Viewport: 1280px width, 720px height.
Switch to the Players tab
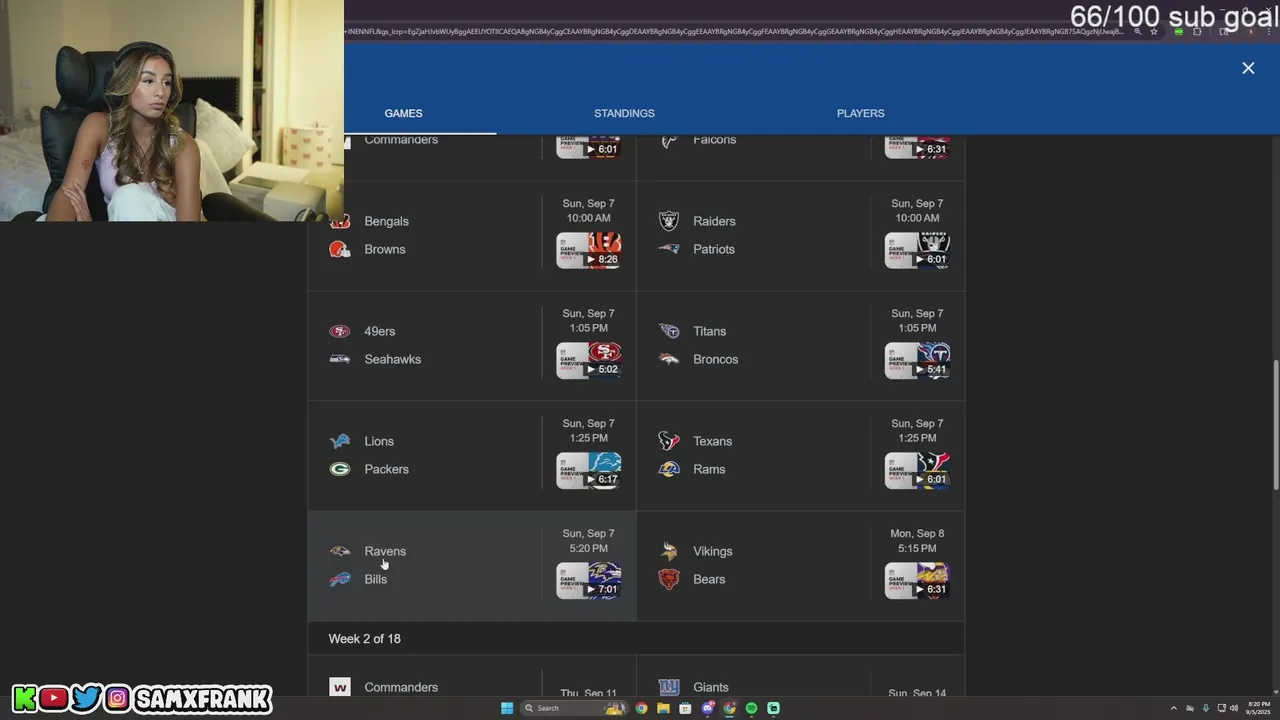coord(860,113)
